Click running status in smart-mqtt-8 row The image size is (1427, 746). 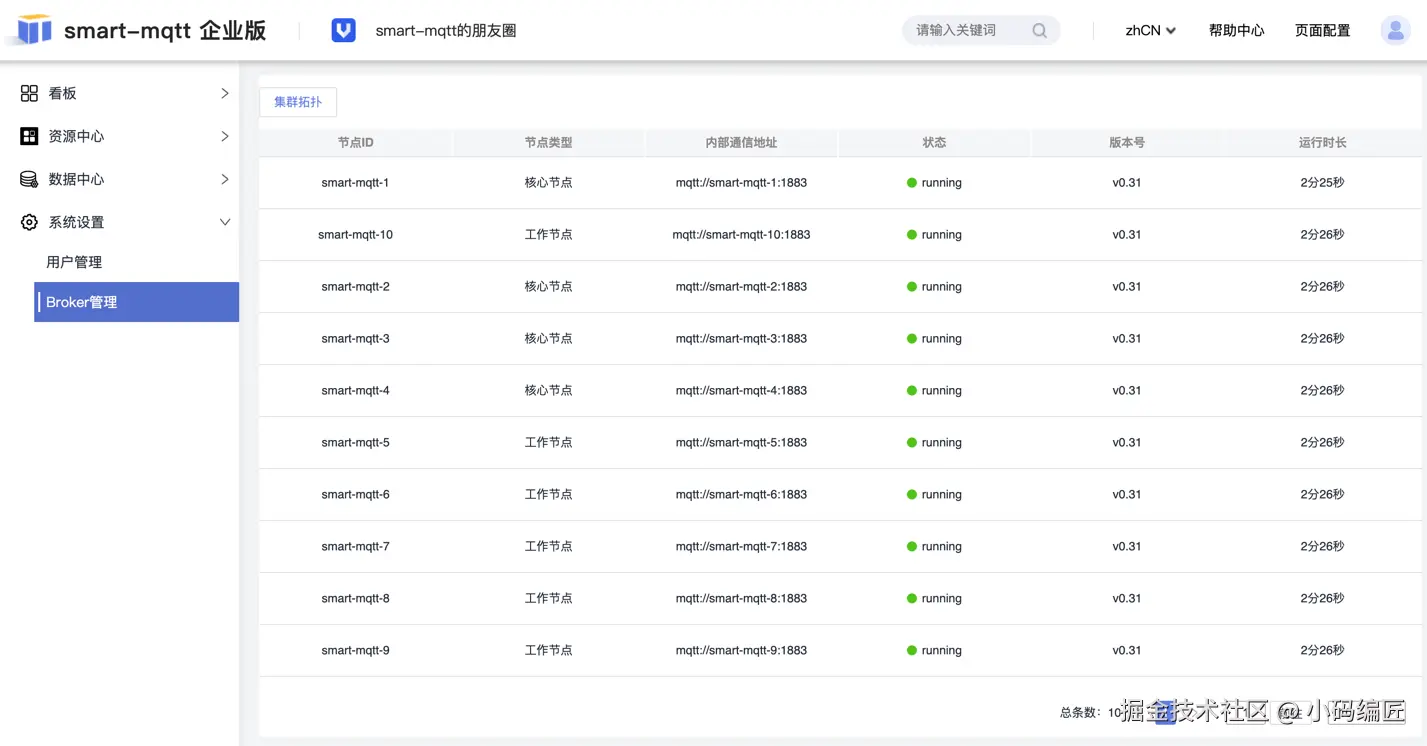click(x=941, y=599)
